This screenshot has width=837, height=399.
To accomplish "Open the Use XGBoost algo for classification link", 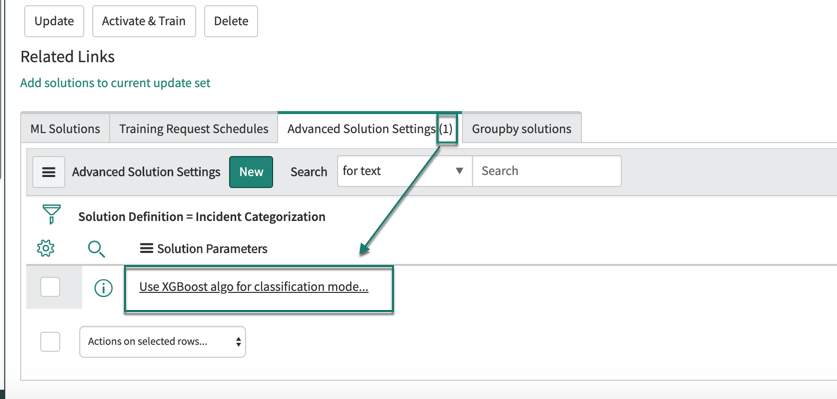I will point(254,287).
